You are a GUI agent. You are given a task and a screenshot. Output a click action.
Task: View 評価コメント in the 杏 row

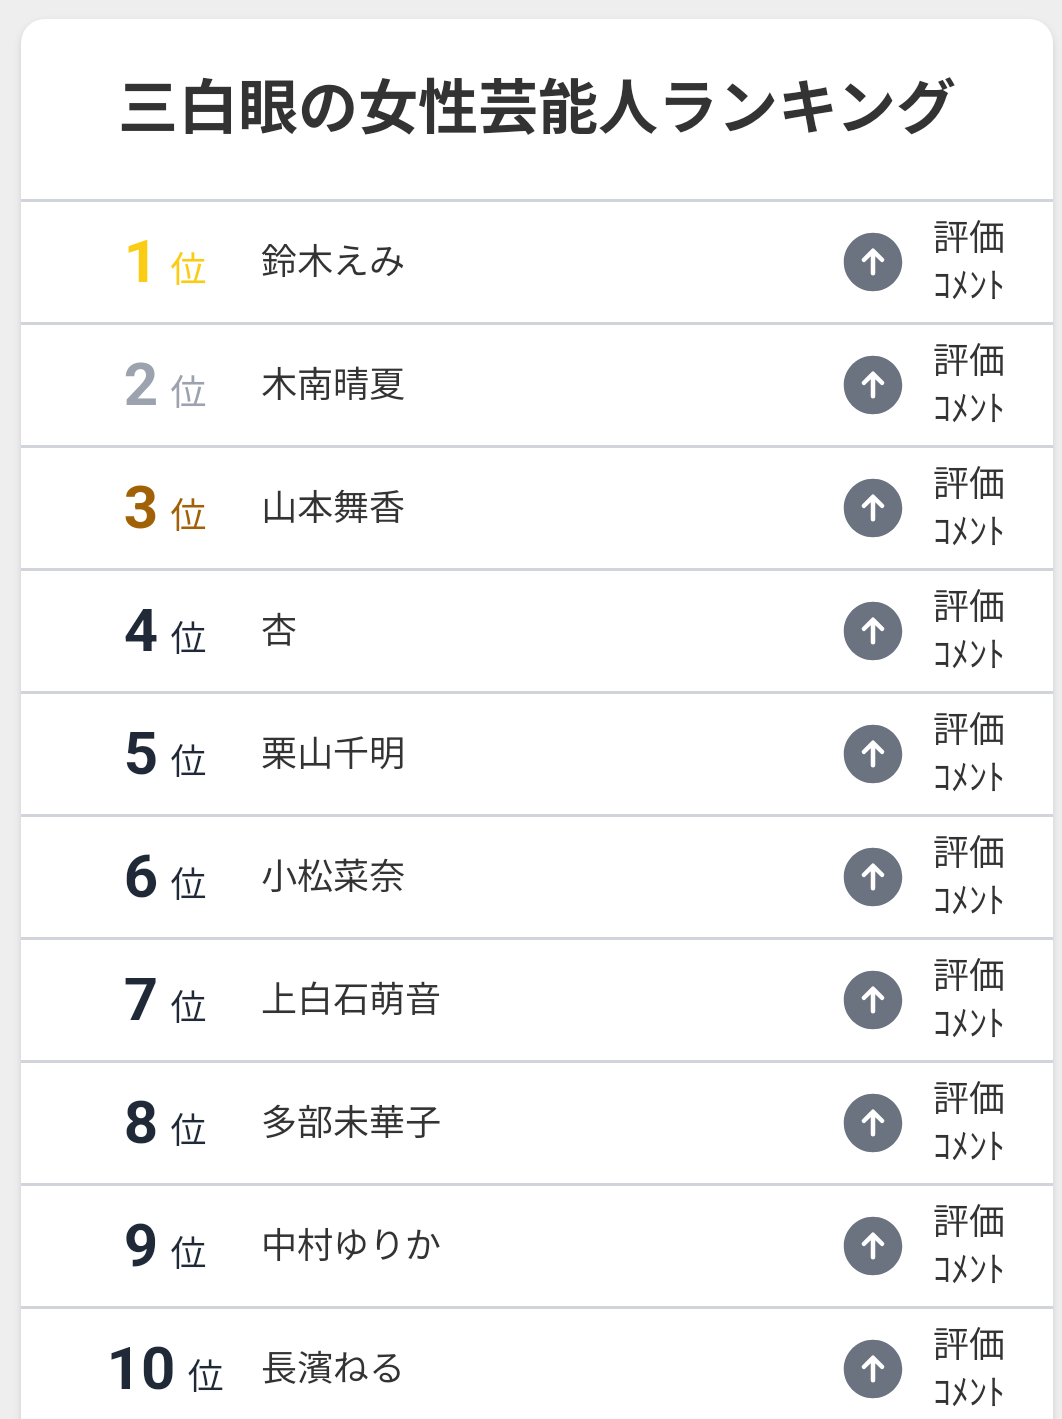point(968,630)
